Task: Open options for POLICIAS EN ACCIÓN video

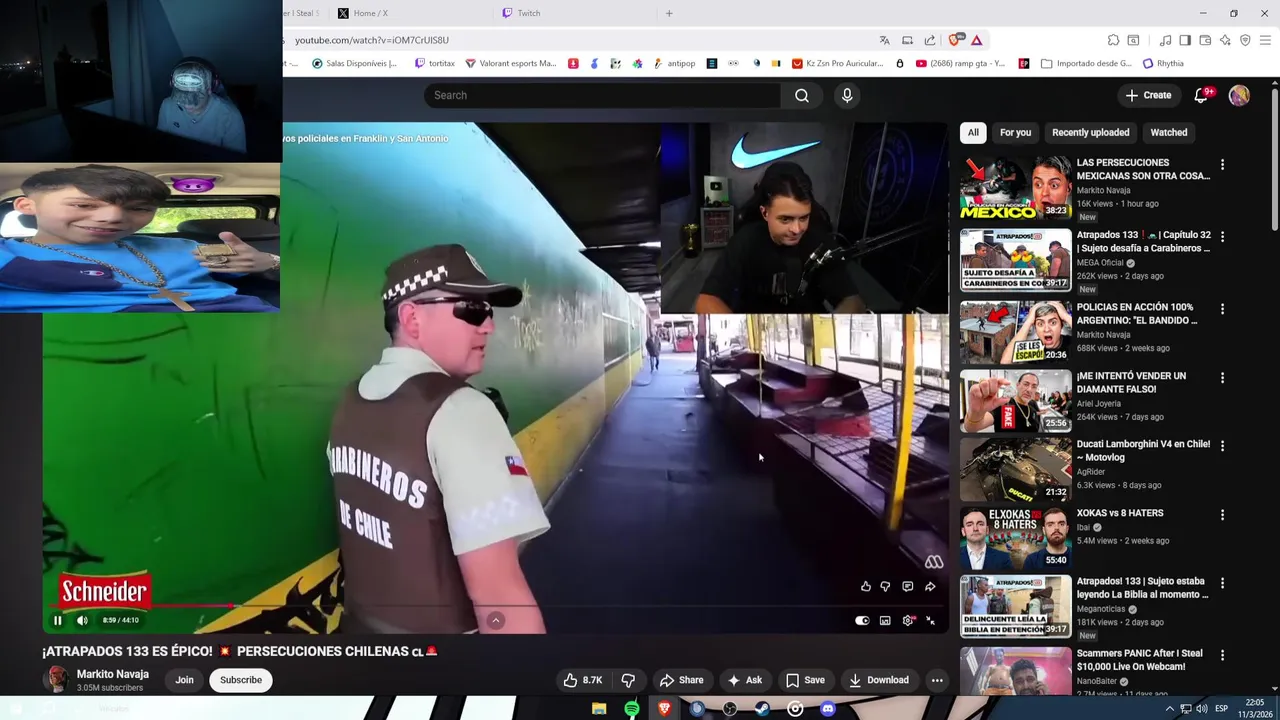Action: (1222, 309)
